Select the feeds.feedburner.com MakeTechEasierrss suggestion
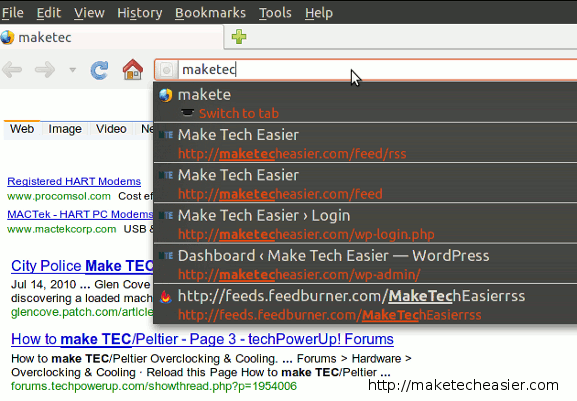 [x=365, y=305]
